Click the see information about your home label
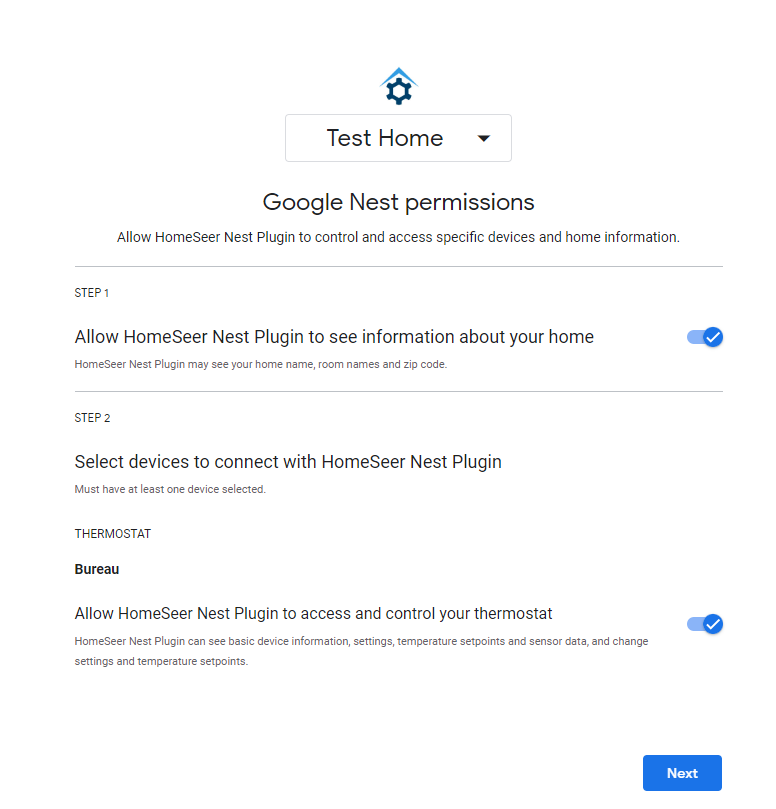Viewport: 776px width, 809px height. (334, 337)
